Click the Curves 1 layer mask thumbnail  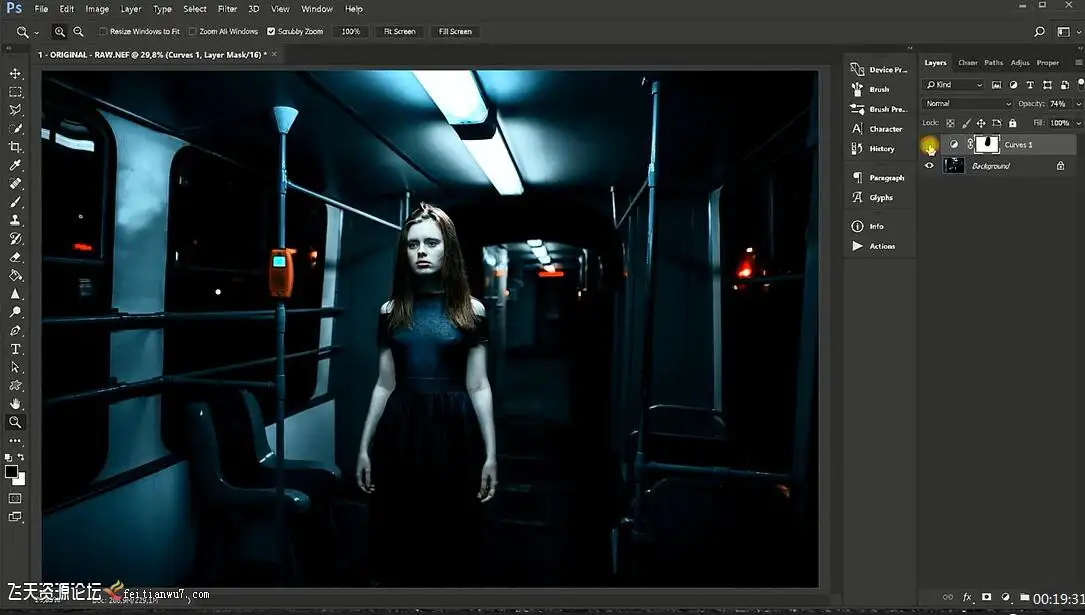[987, 144]
